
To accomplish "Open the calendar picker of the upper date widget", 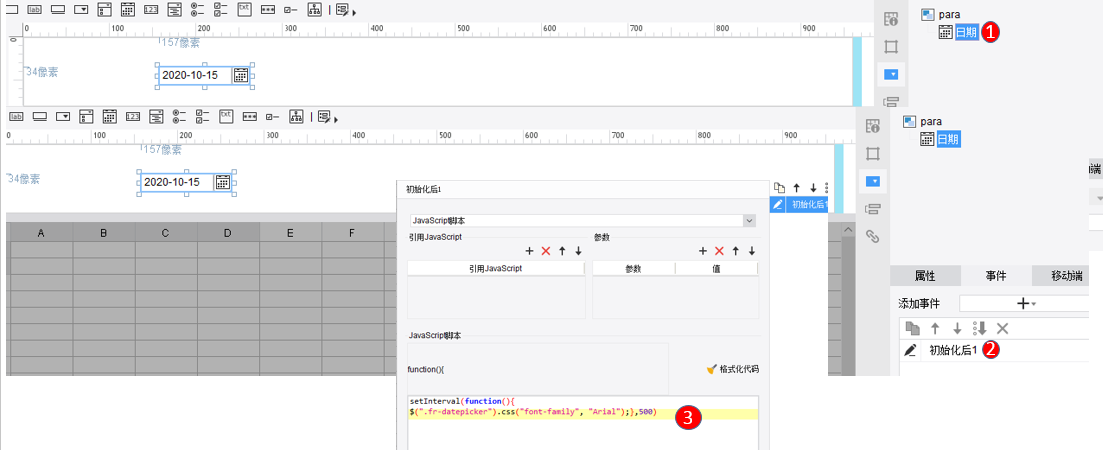I will click(x=241, y=75).
